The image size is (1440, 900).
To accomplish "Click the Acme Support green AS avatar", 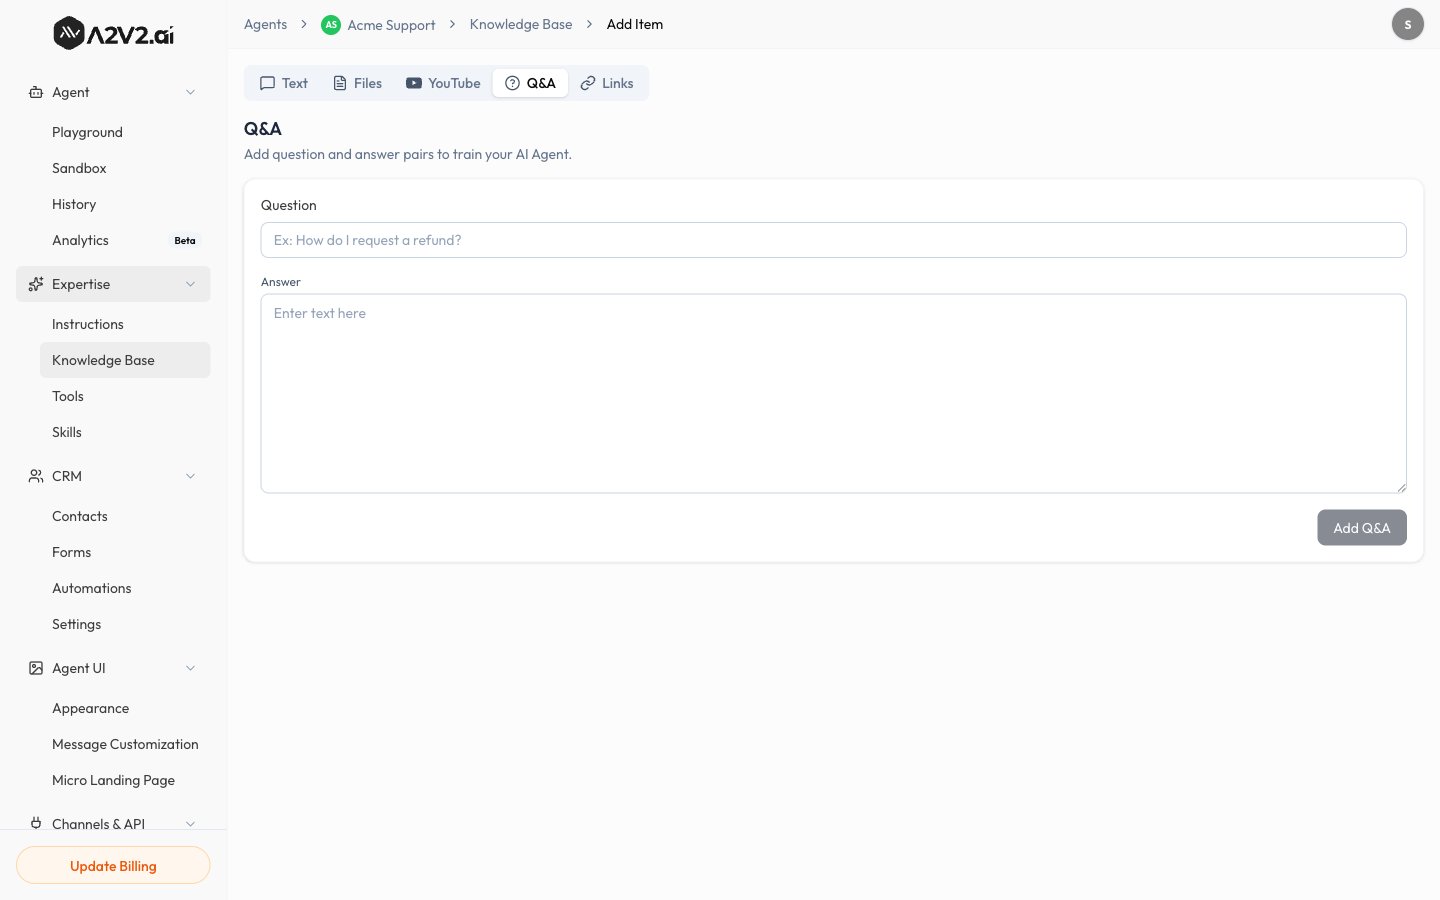I will pyautogui.click(x=331, y=25).
